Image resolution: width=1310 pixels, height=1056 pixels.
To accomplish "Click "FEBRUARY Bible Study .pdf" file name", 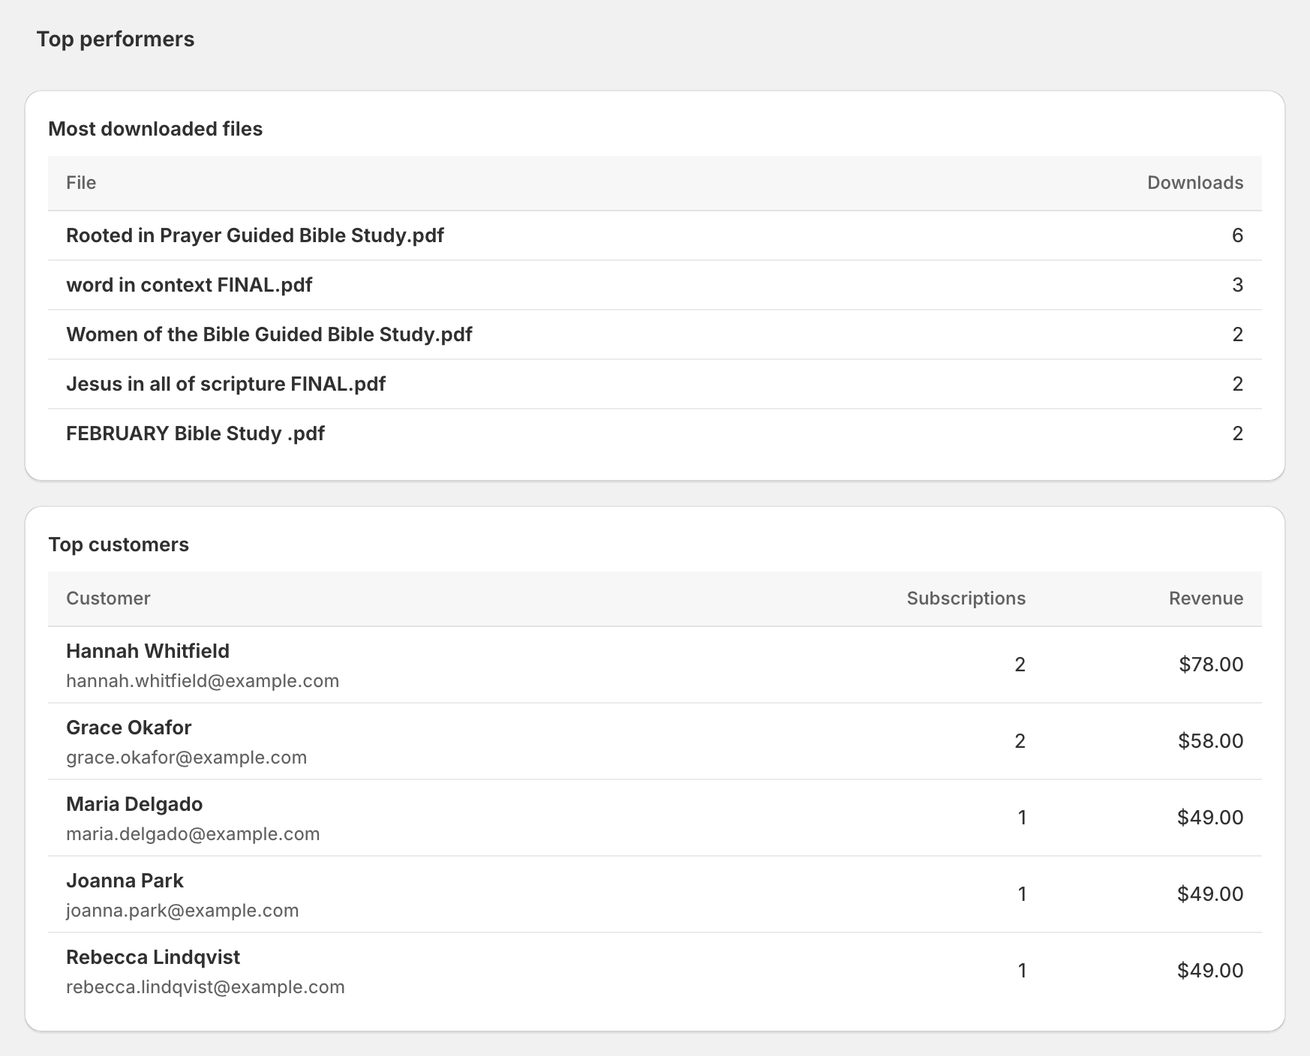I will (195, 433).
